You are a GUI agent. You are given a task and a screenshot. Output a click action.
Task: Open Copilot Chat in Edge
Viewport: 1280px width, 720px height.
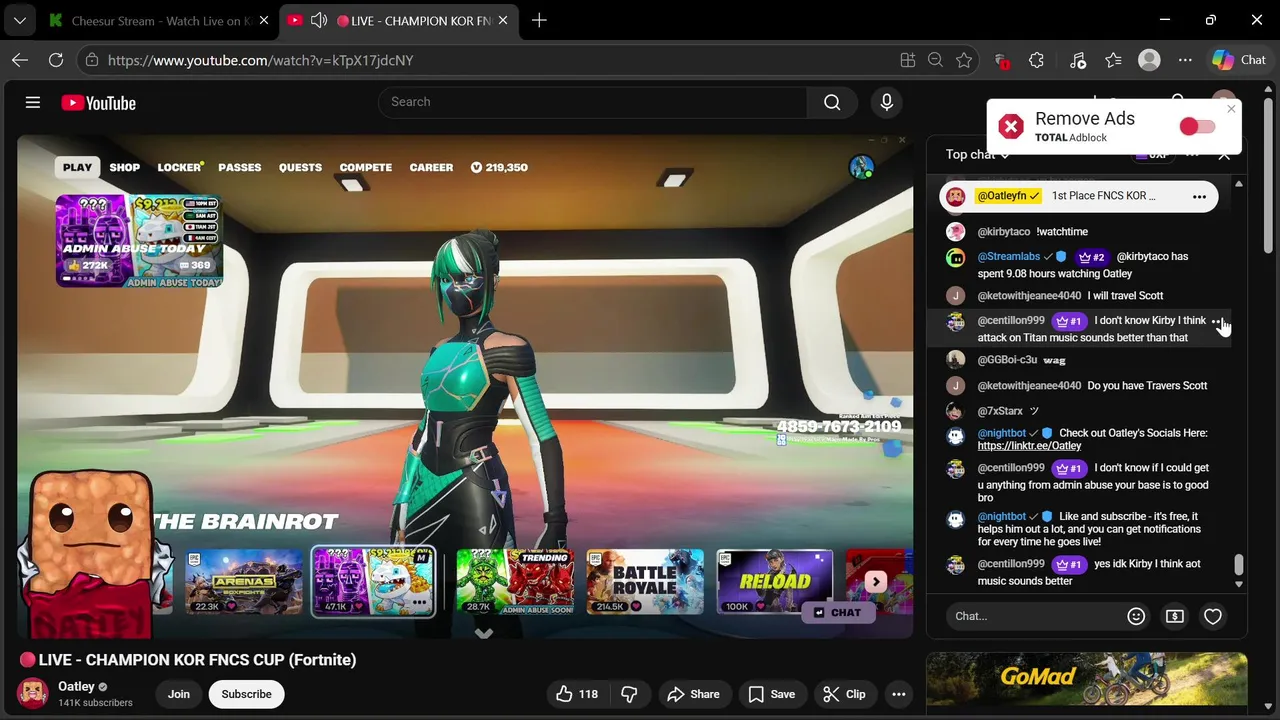point(1240,60)
